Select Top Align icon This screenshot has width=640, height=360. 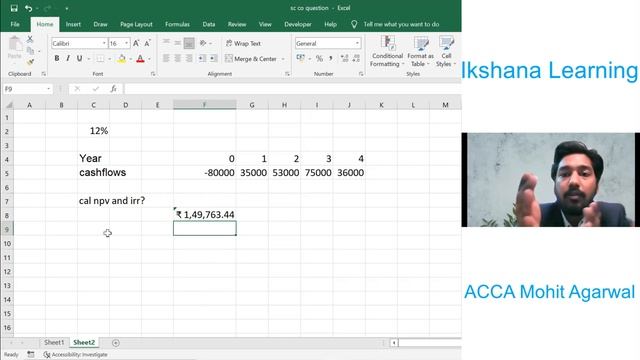coord(166,42)
